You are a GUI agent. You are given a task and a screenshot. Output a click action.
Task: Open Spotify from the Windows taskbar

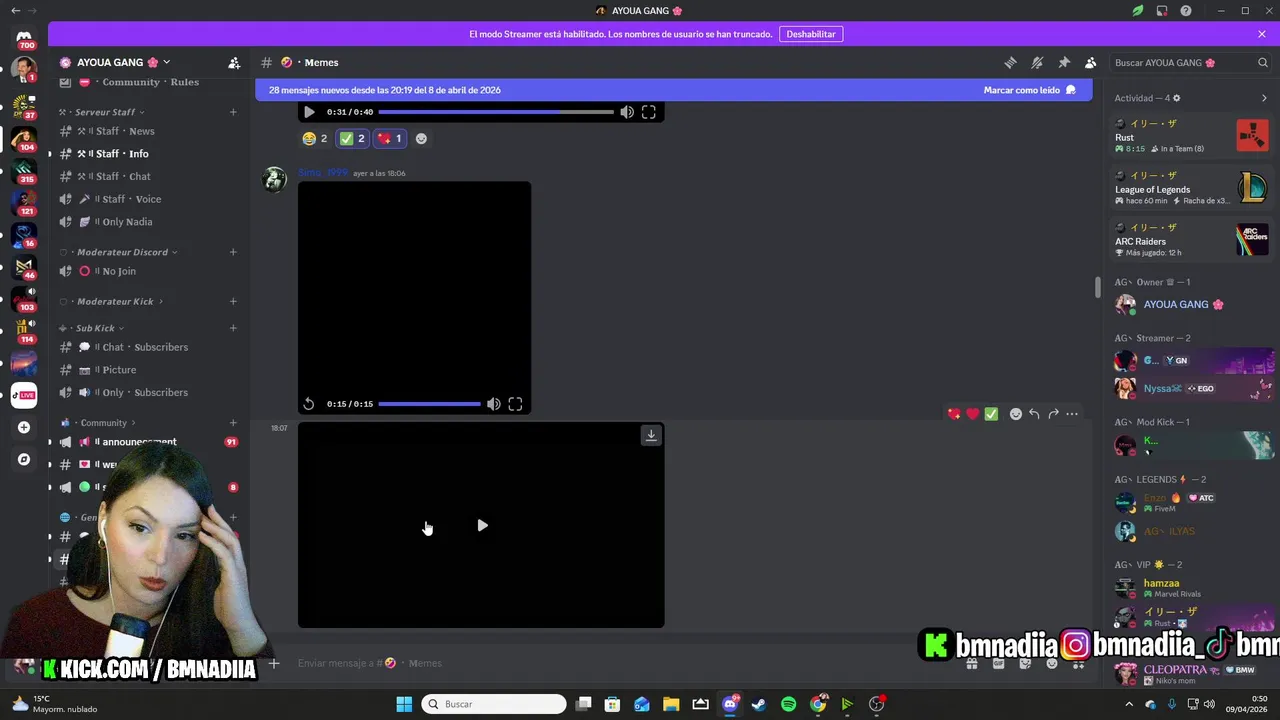click(x=788, y=704)
